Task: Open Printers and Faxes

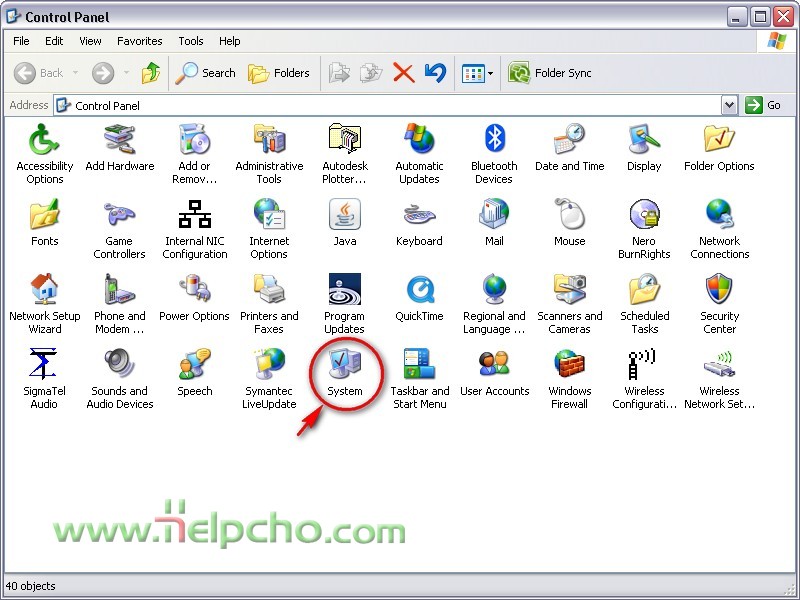Action: pyautogui.click(x=269, y=304)
